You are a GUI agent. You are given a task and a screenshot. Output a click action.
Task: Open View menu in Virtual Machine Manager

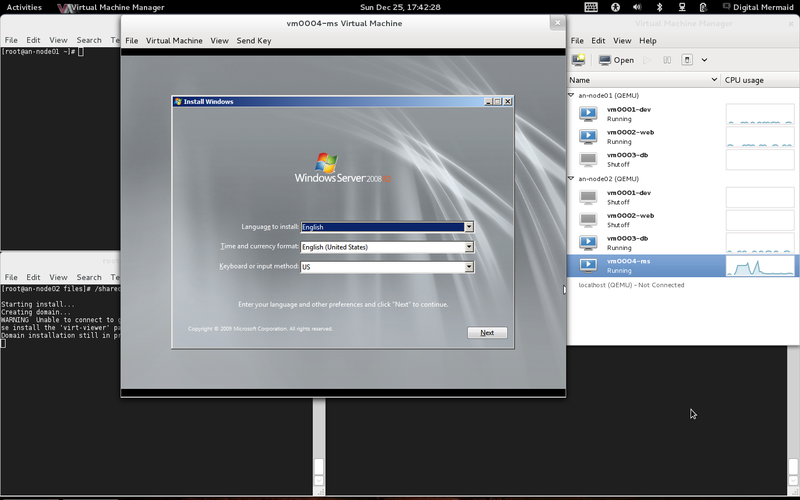pyautogui.click(x=622, y=41)
